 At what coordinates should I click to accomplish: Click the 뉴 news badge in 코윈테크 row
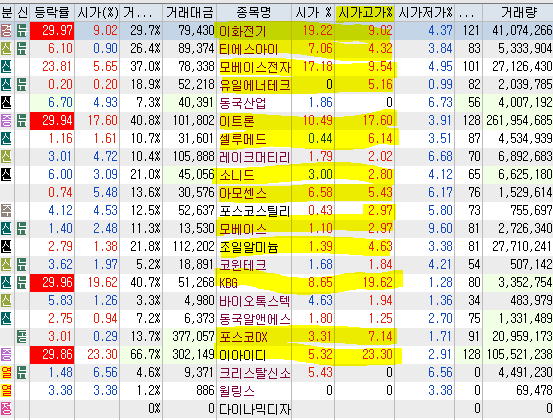click(x=22, y=264)
